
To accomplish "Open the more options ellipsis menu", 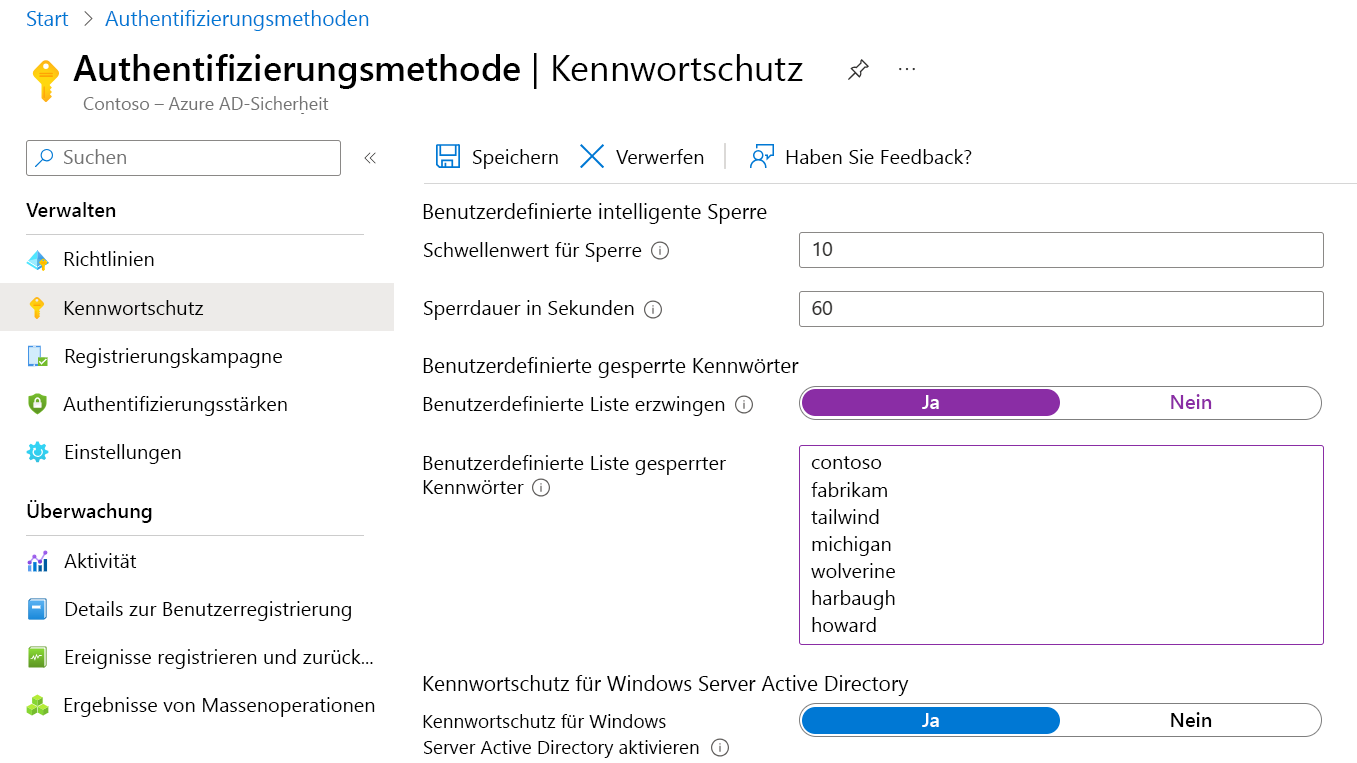I will click(907, 69).
